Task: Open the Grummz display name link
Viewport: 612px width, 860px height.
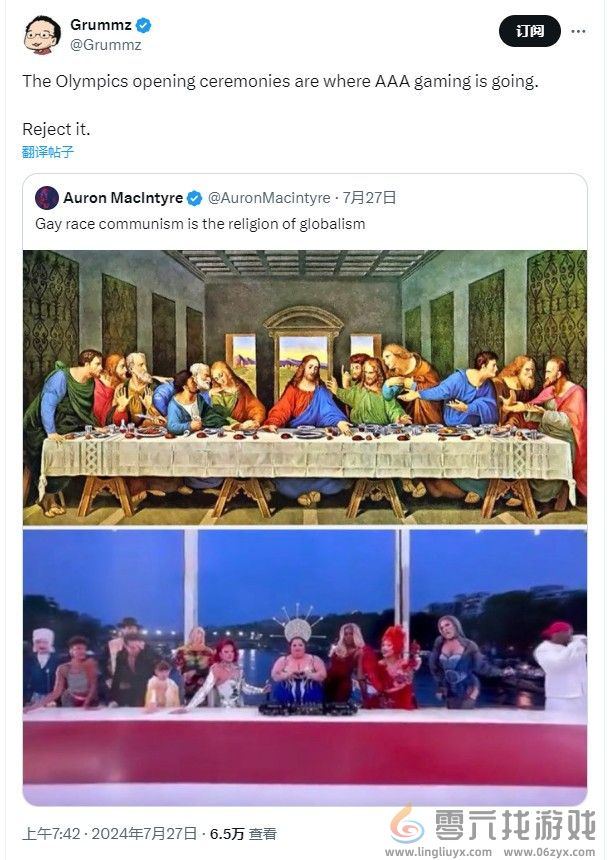Action: point(100,25)
